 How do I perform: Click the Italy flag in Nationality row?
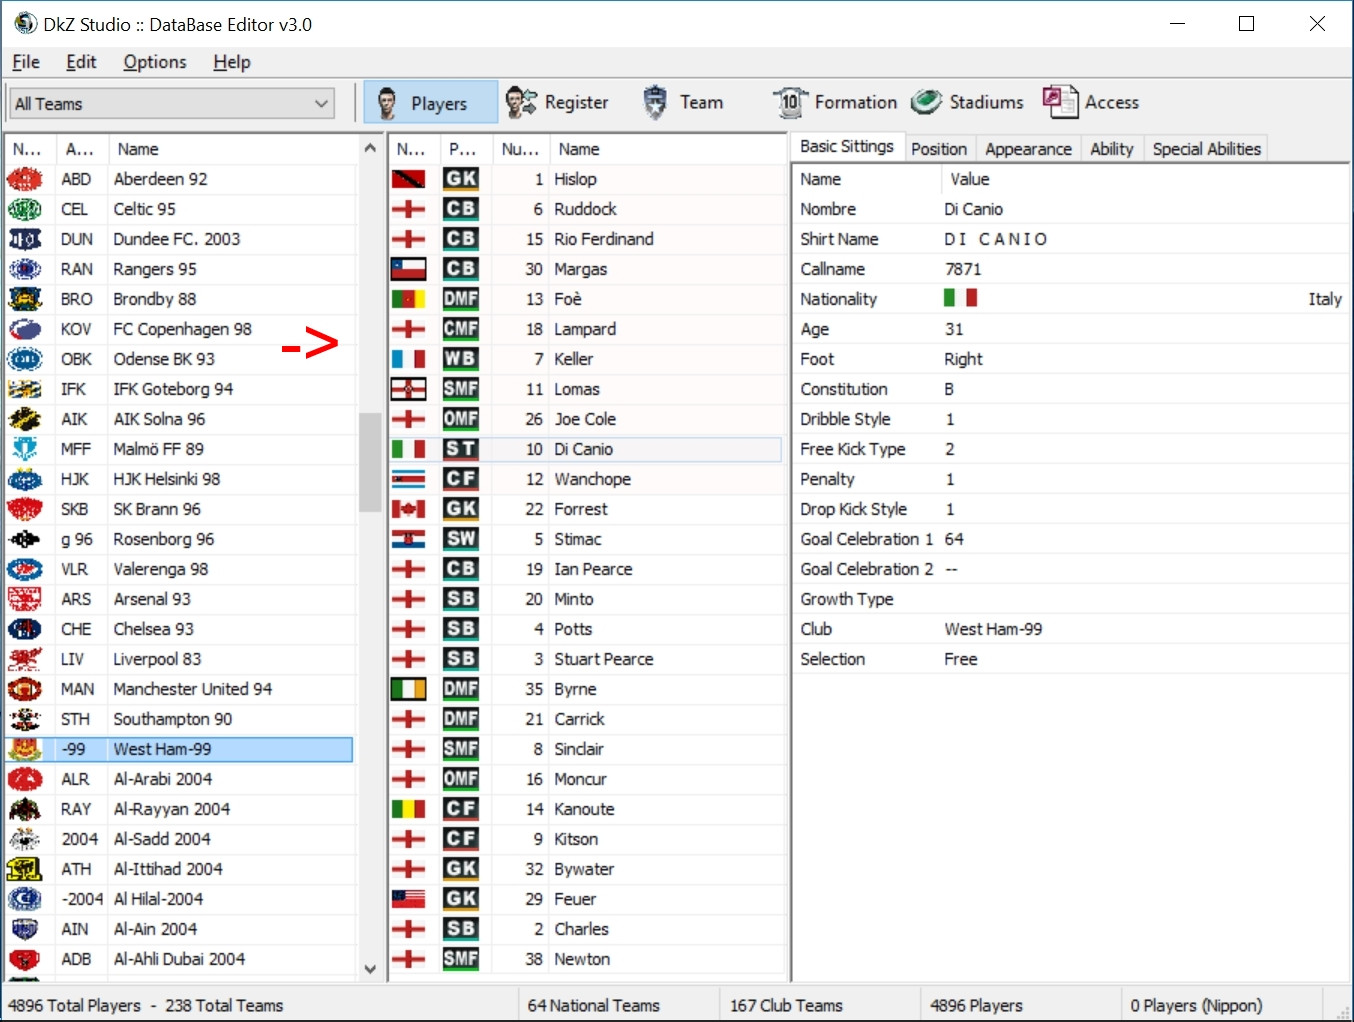960,298
